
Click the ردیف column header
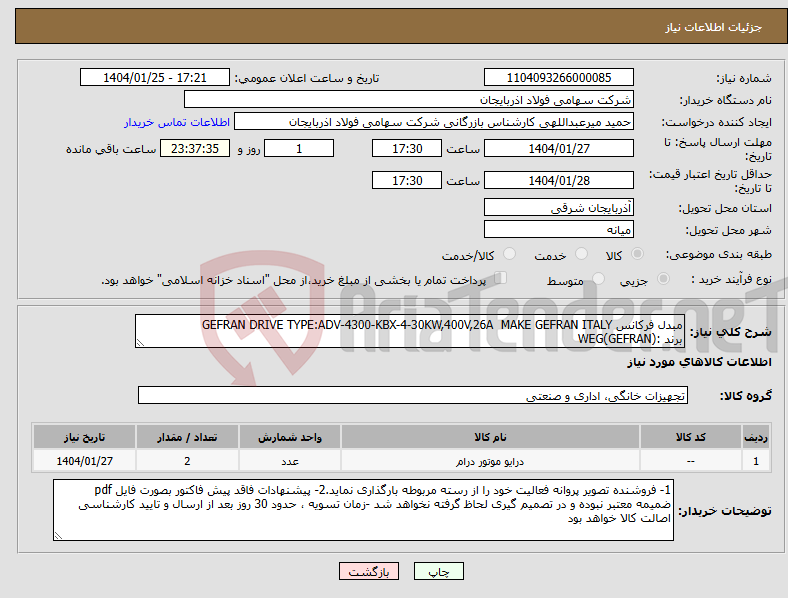[x=756, y=437]
